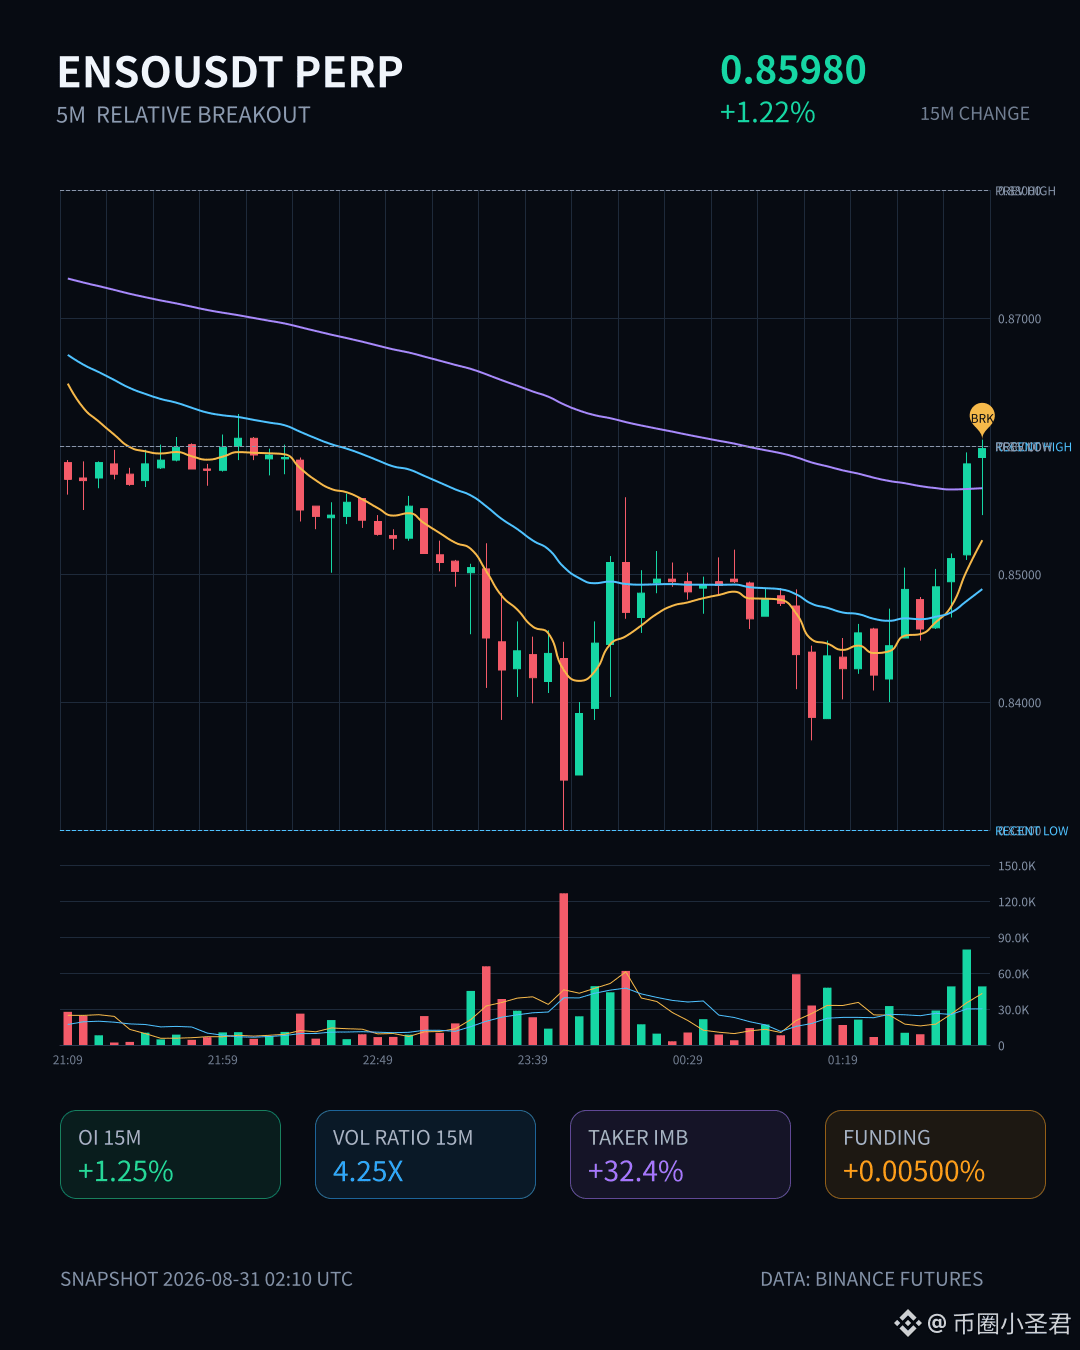Viewport: 1080px width, 1350px height.
Task: Click the 21:09 time axis label
Action: [68, 1060]
